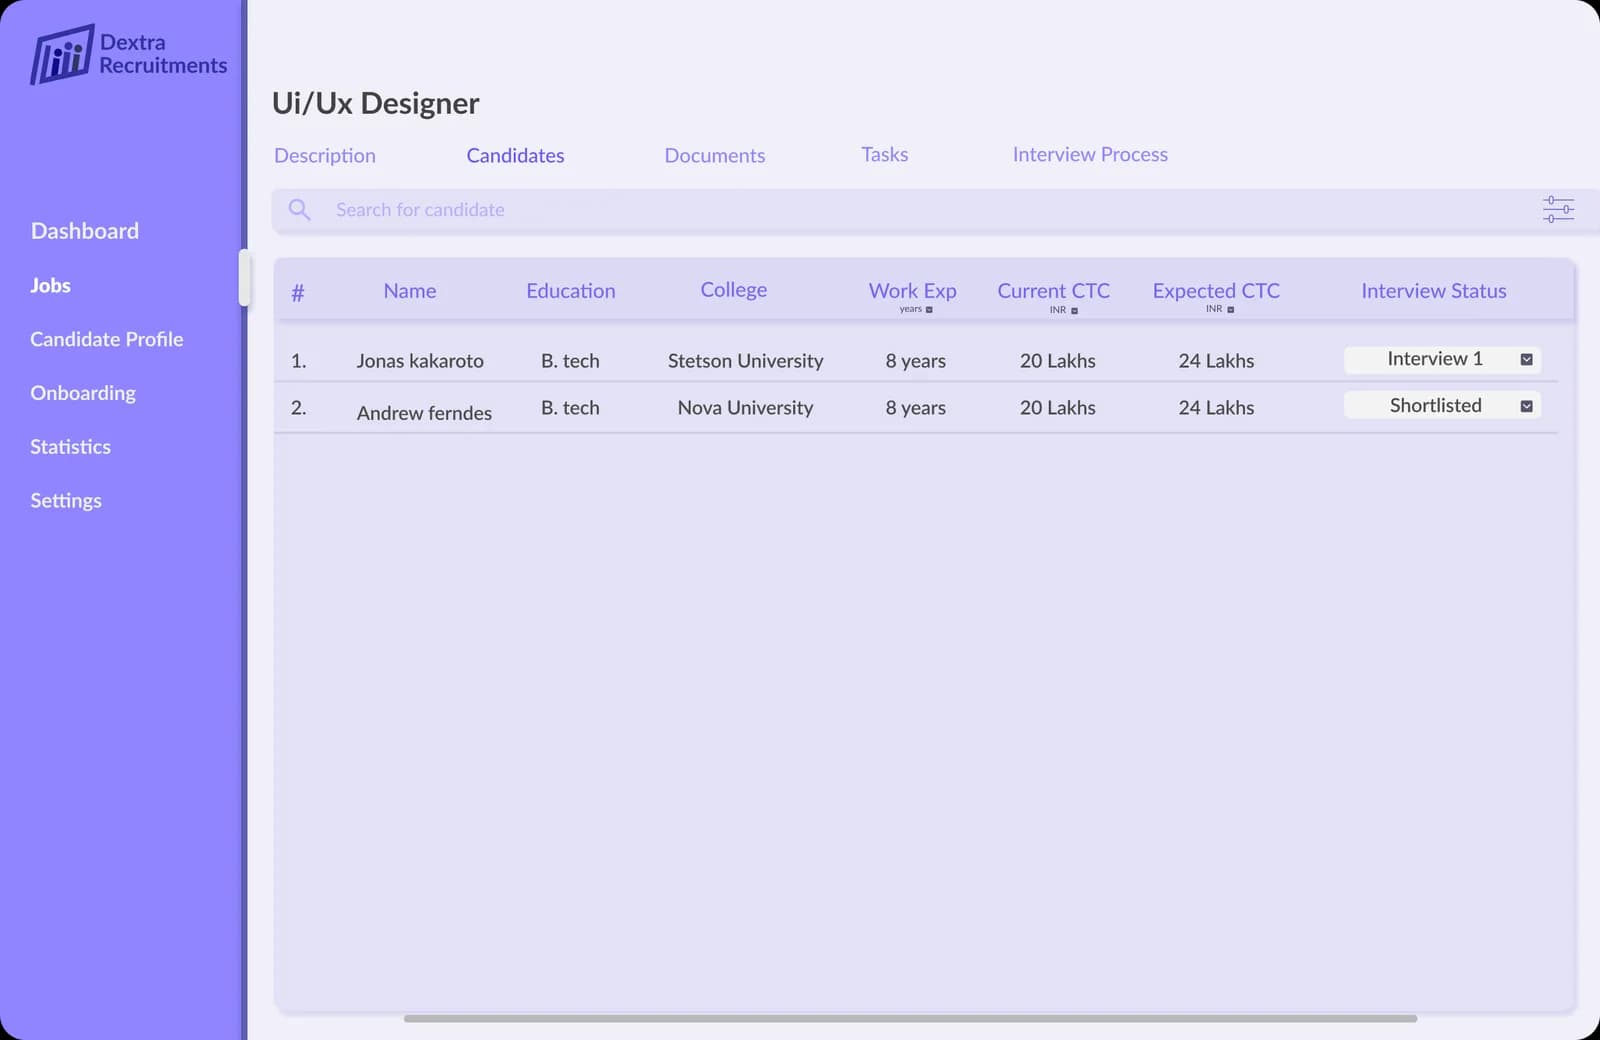Expand the Shortlisted status dropdown
1600x1040 pixels.
pyautogui.click(x=1527, y=406)
